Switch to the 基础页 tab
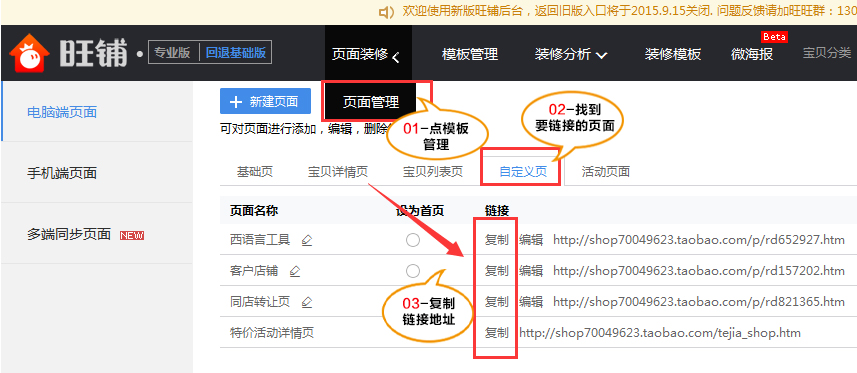The height and width of the screenshot is (373, 857). (255, 172)
